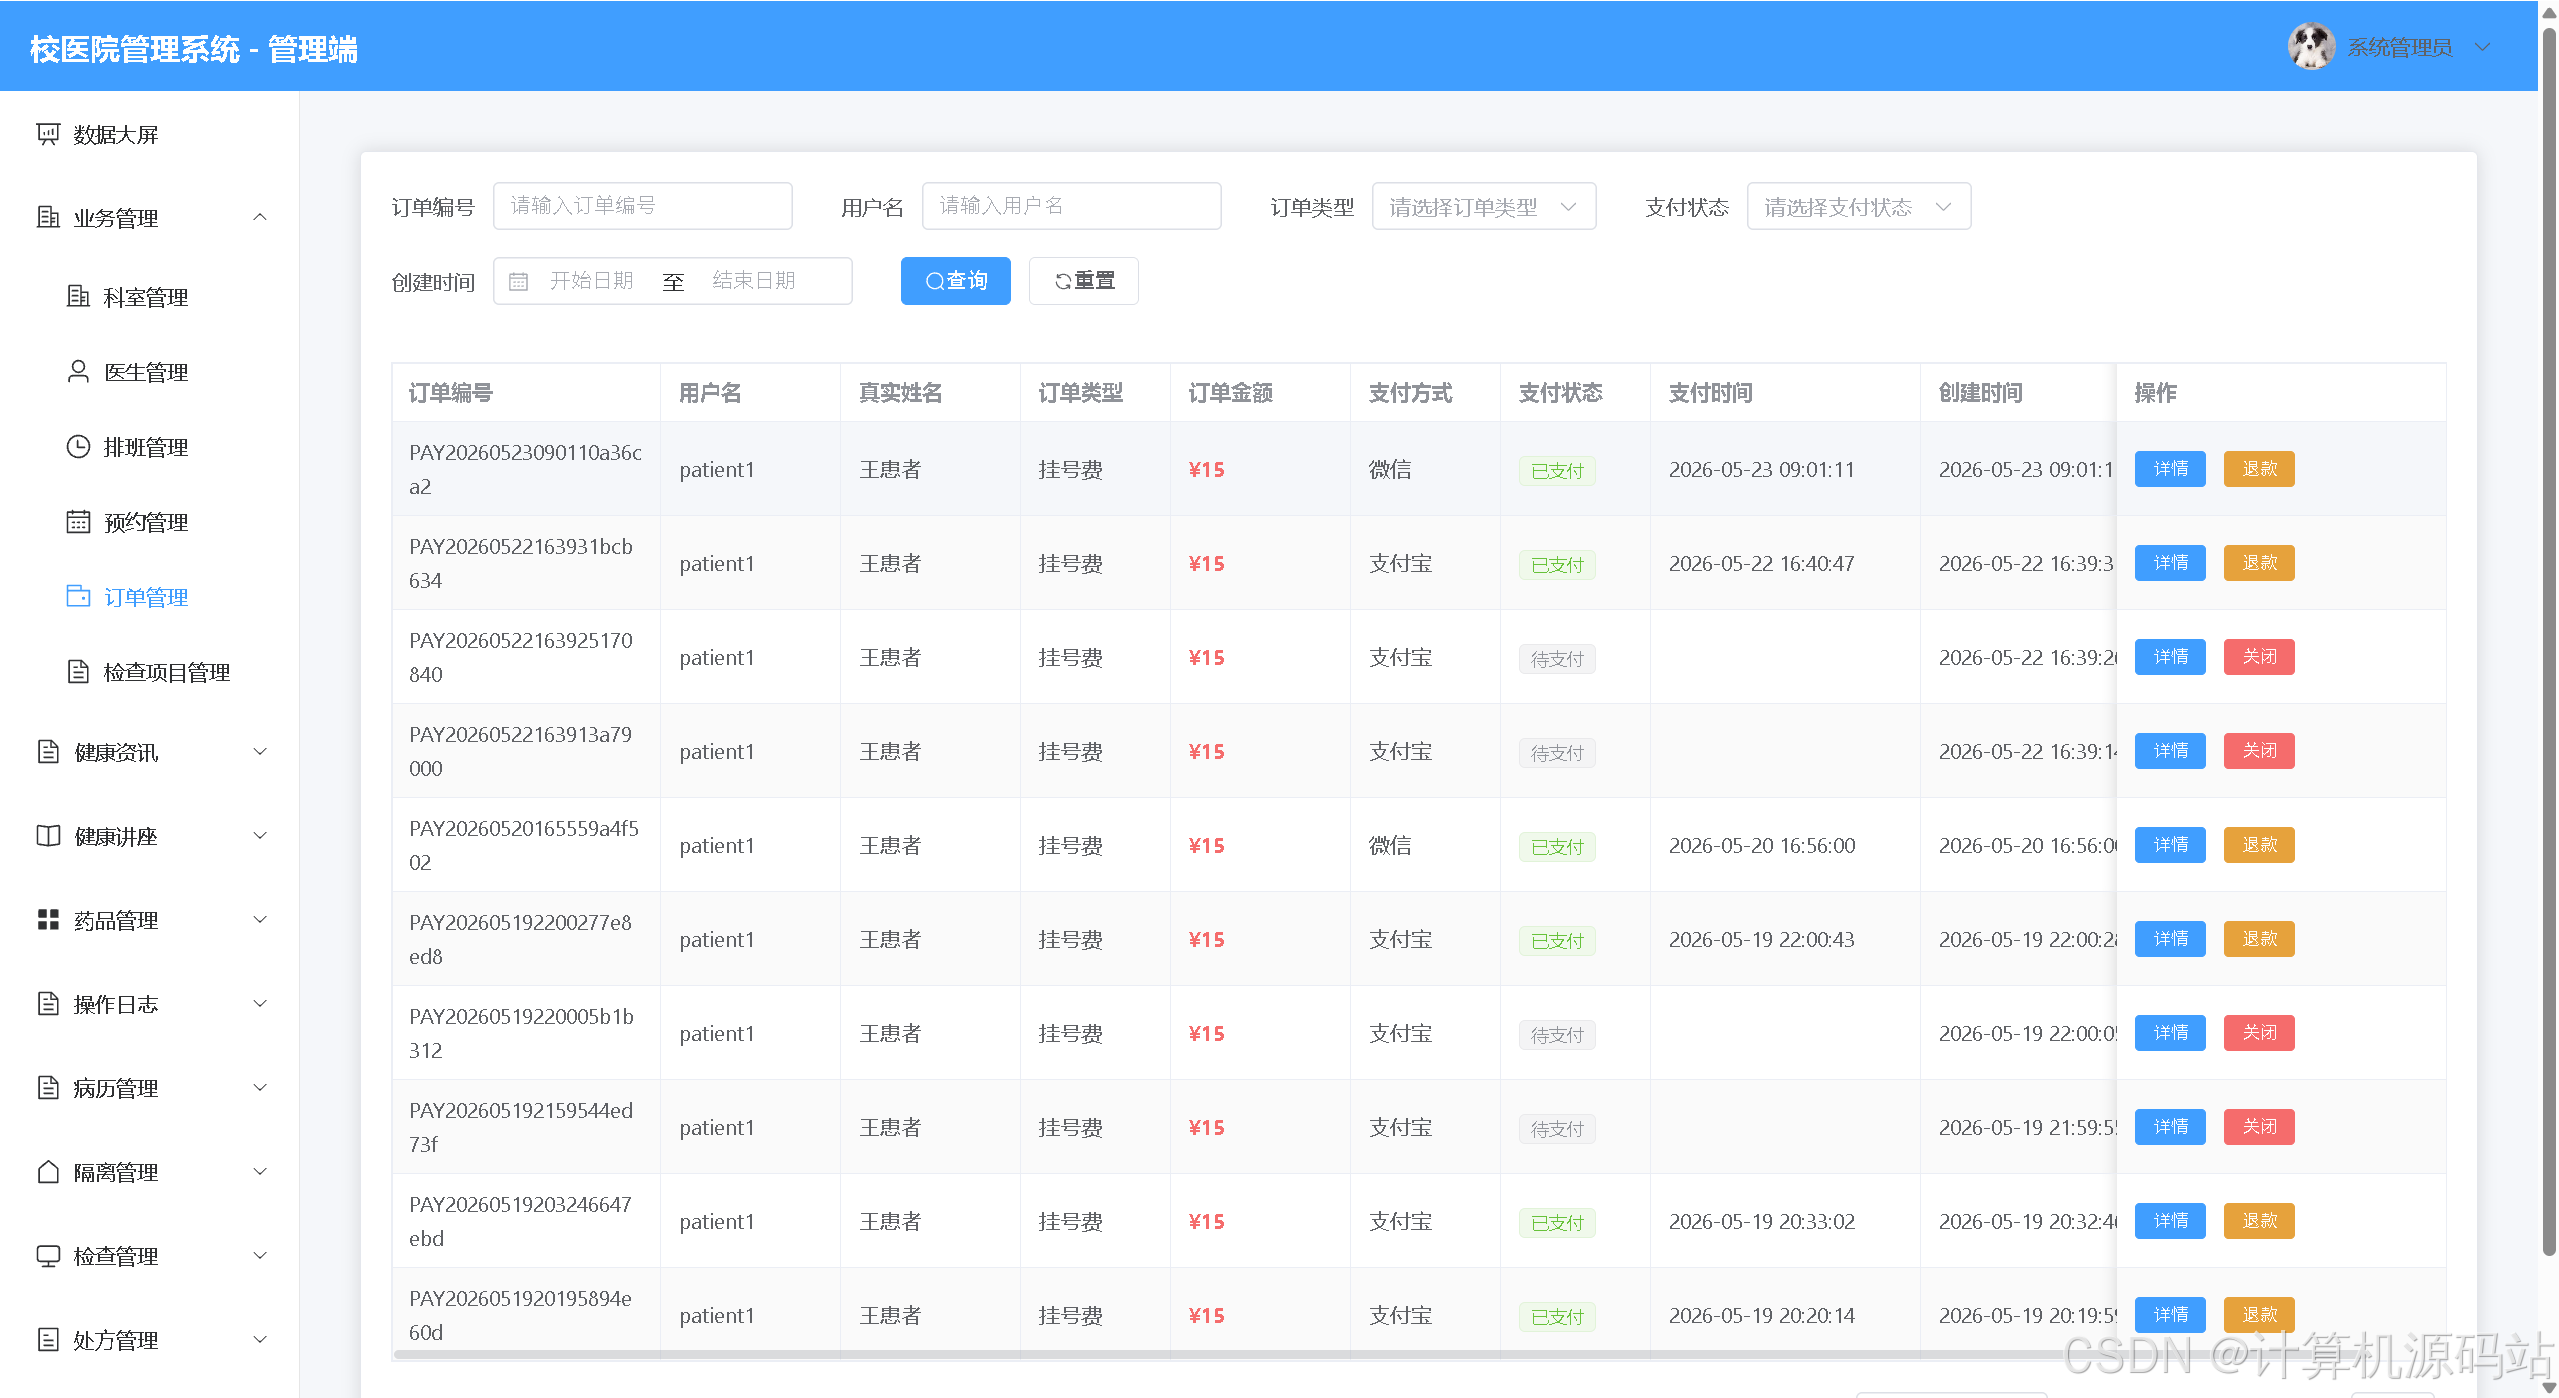Open the 支付状态 dropdown
2559x1398 pixels.
click(1858, 206)
